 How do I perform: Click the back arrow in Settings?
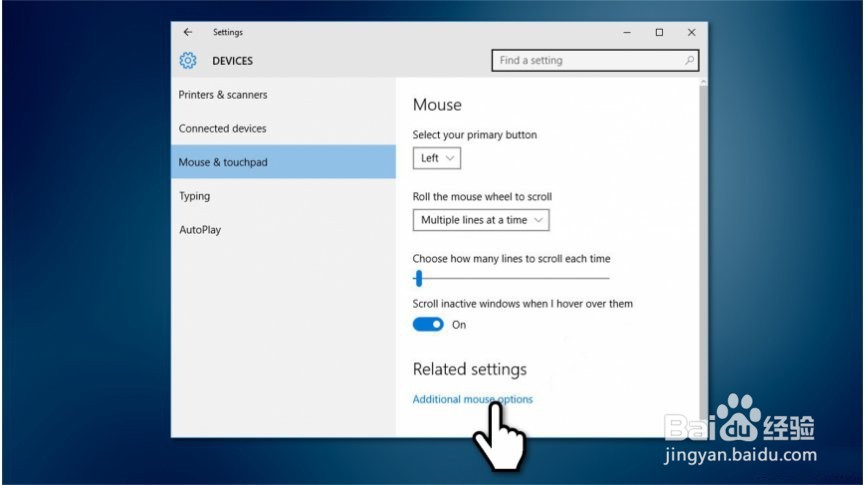[x=188, y=32]
